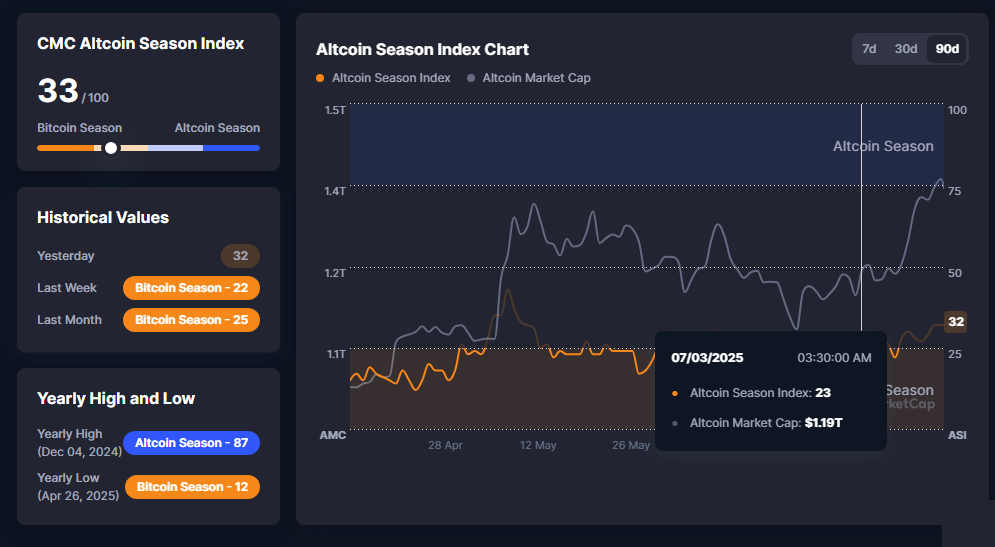Click the Yesterday value badge showing 32
Image resolution: width=995 pixels, height=547 pixels.
pyautogui.click(x=240, y=256)
